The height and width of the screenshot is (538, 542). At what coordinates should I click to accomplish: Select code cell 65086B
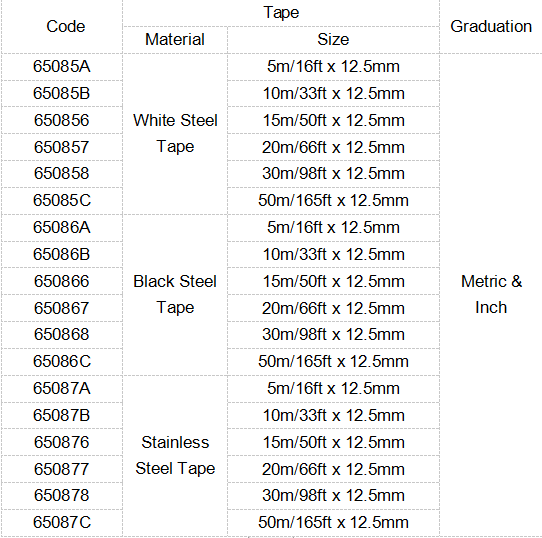pos(62,254)
